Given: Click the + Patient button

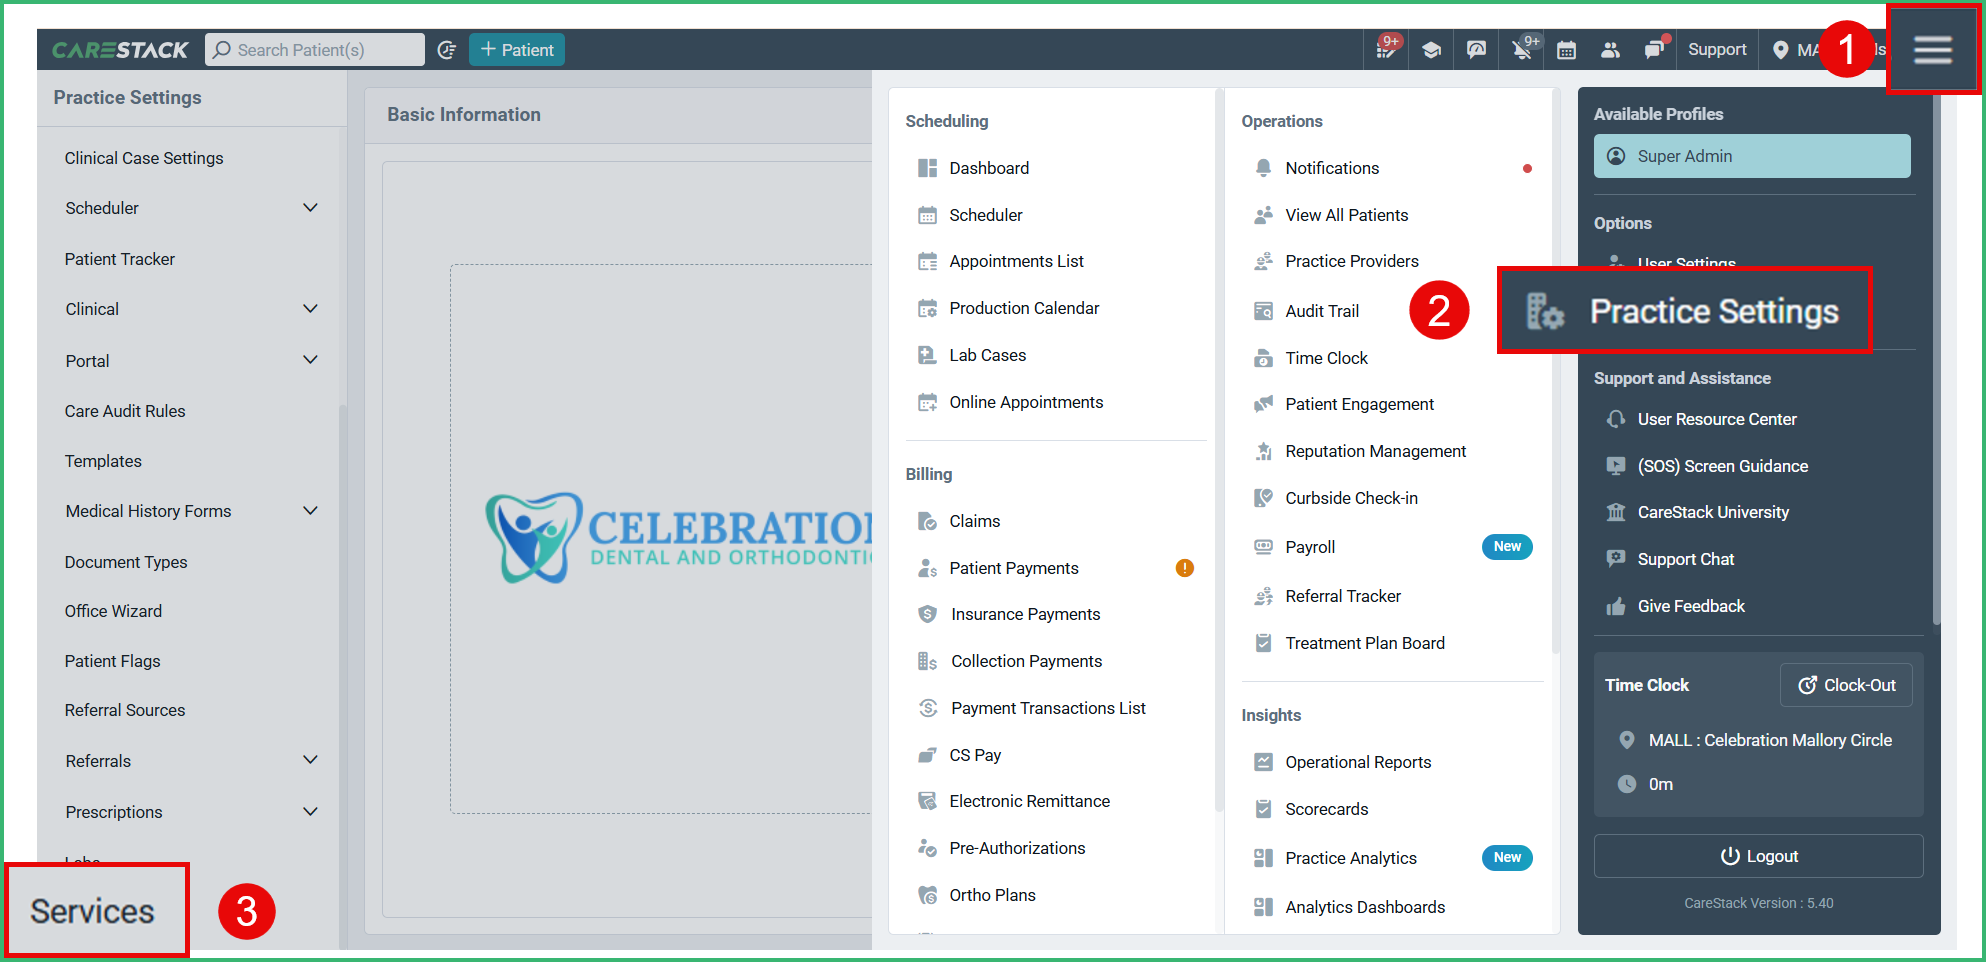Looking at the screenshot, I should coord(517,48).
